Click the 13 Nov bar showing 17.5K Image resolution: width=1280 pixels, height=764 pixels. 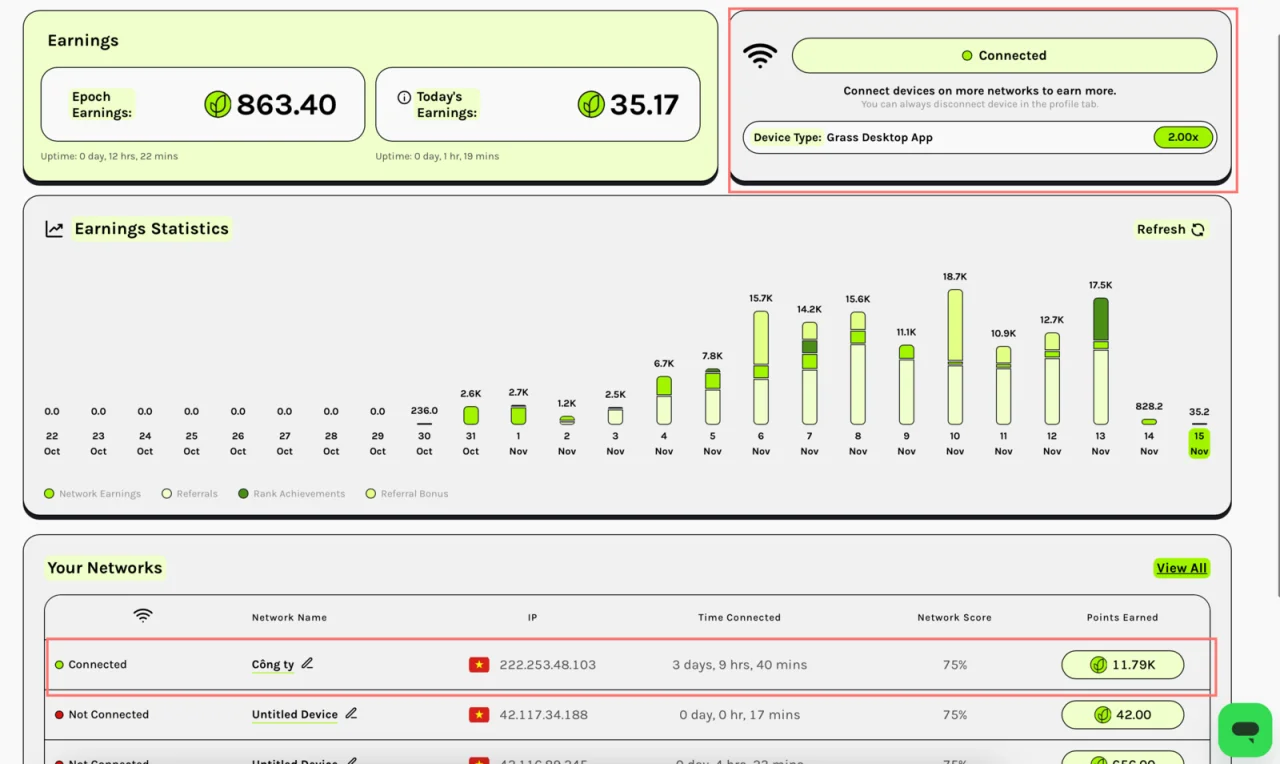(1101, 361)
